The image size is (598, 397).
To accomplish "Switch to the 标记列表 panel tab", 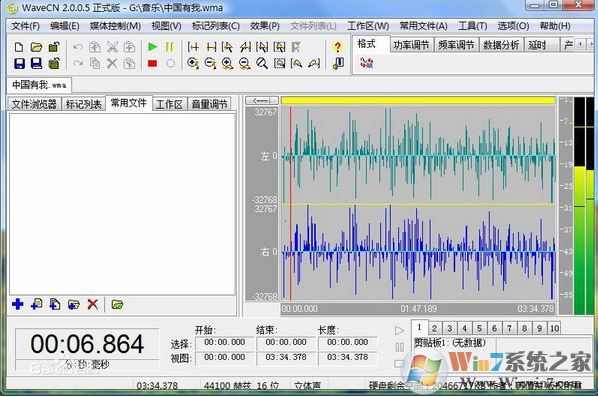I will tap(84, 104).
